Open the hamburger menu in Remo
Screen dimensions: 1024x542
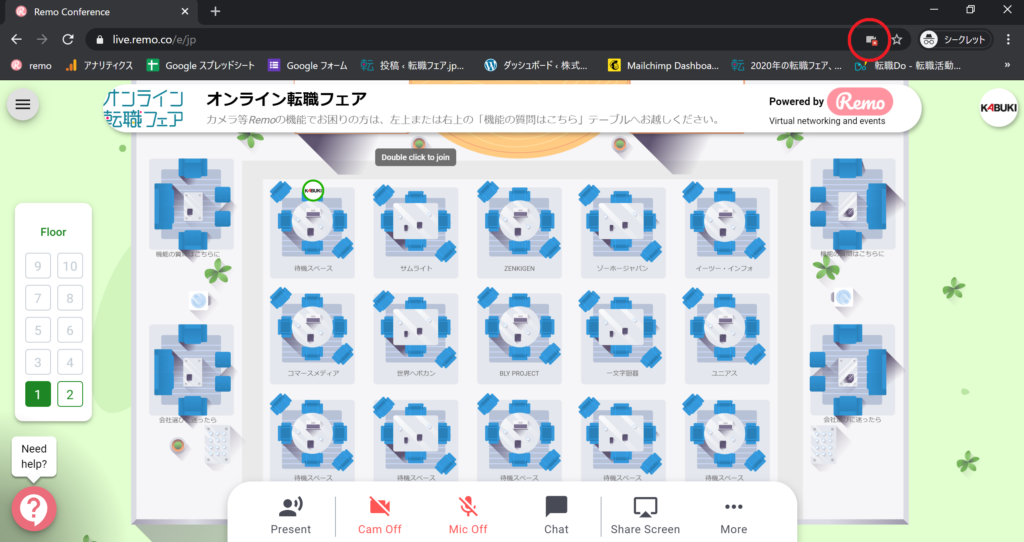[x=23, y=104]
